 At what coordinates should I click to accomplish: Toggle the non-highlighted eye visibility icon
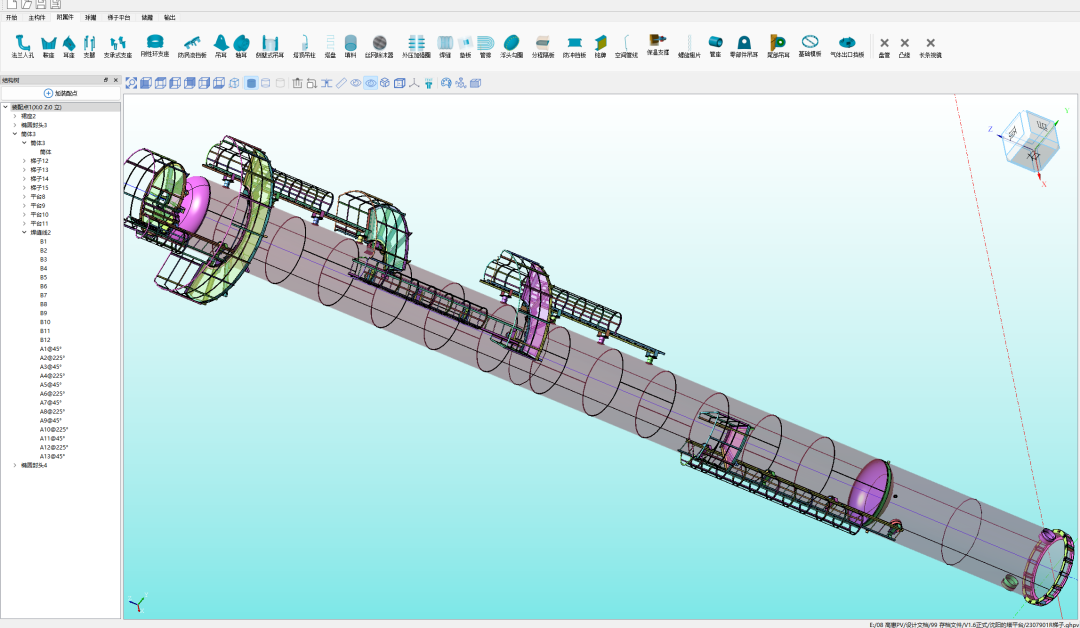click(355, 83)
